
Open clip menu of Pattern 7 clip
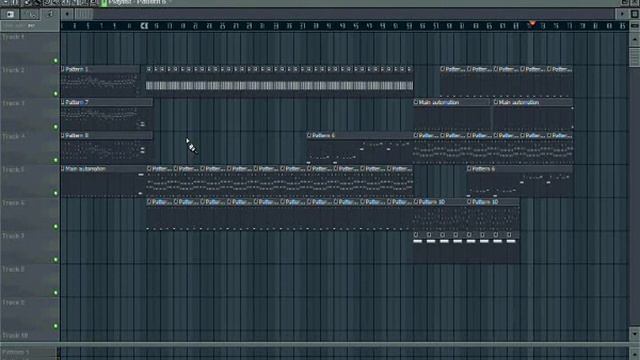tap(63, 102)
